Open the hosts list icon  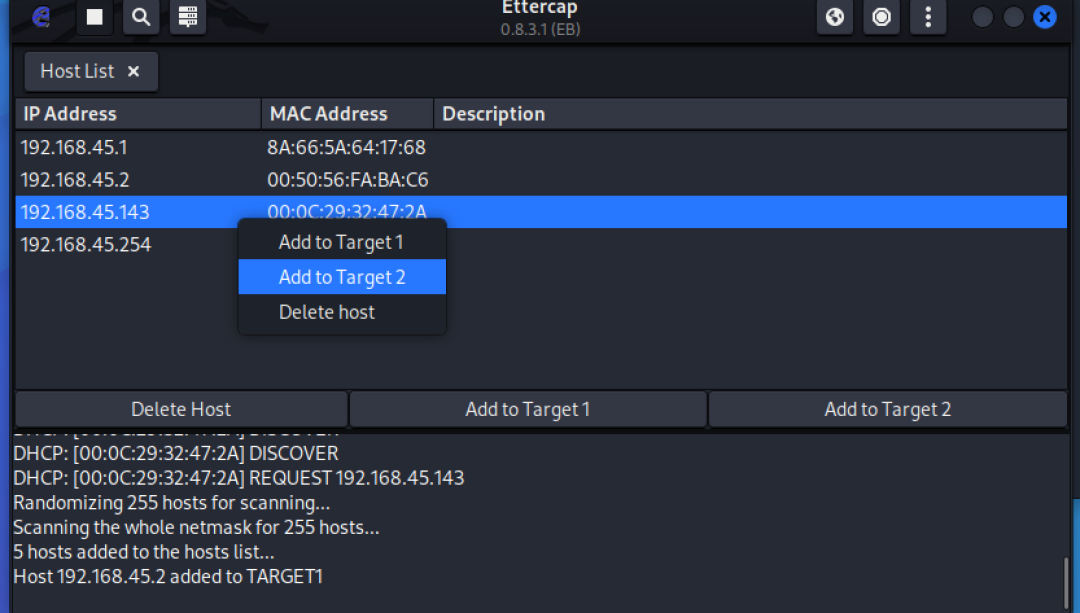click(187, 16)
